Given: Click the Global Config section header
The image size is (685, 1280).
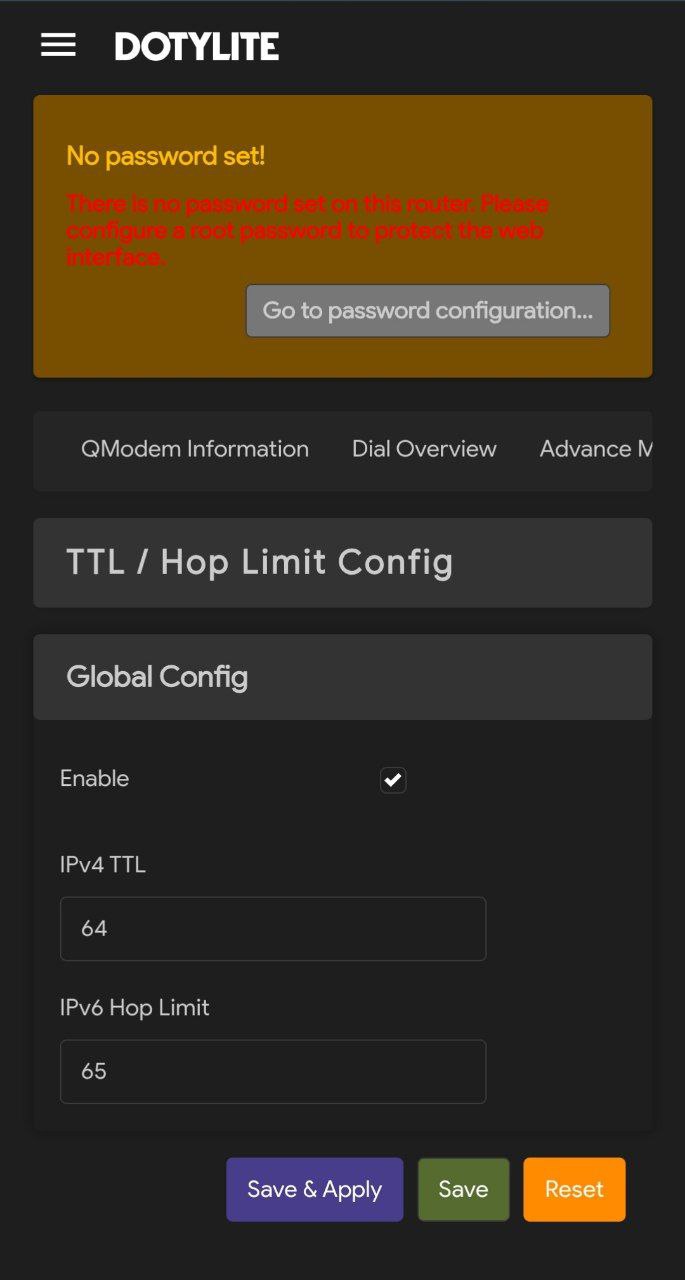Looking at the screenshot, I should pyautogui.click(x=157, y=677).
